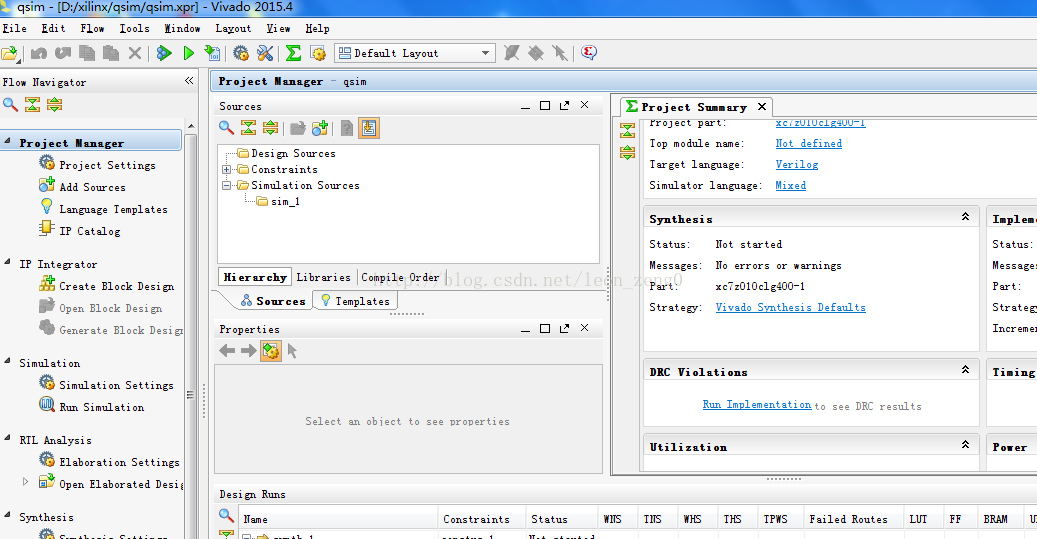The height and width of the screenshot is (539, 1037).
Task: Collapse the IP Integrator section
Action: [x=7, y=263]
